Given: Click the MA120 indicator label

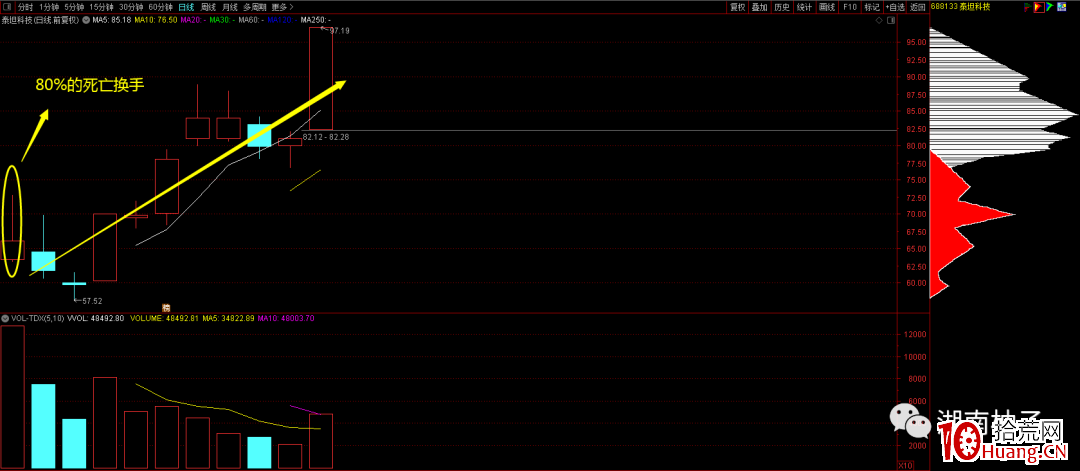Looking at the screenshot, I should [282, 20].
